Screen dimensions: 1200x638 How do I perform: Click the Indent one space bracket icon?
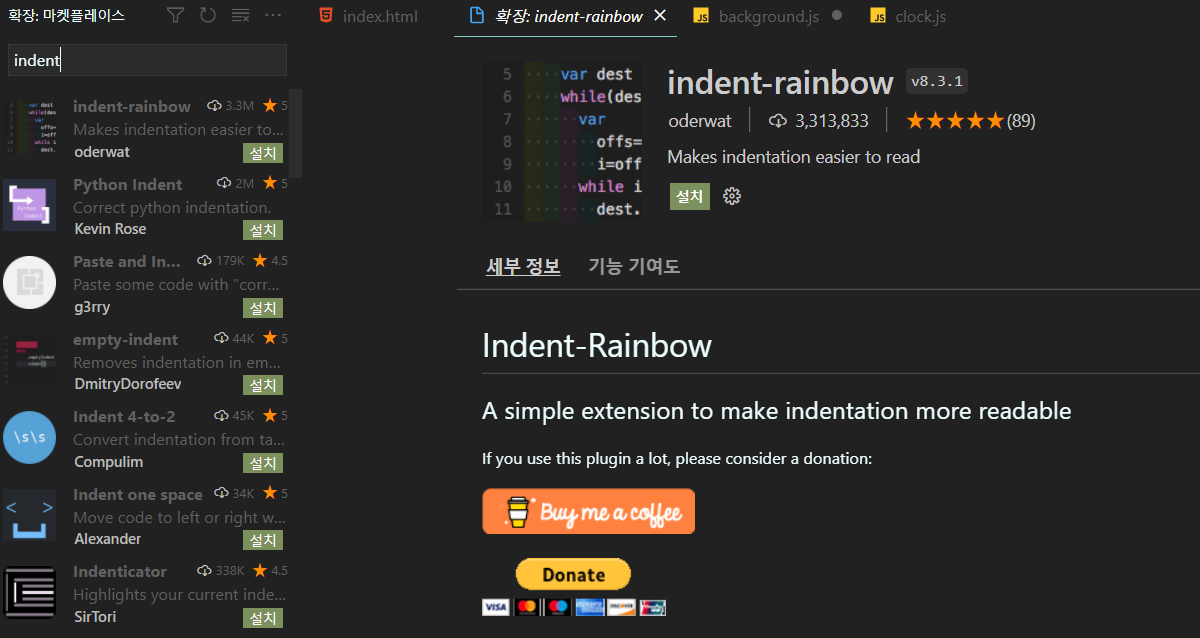[x=29, y=515]
